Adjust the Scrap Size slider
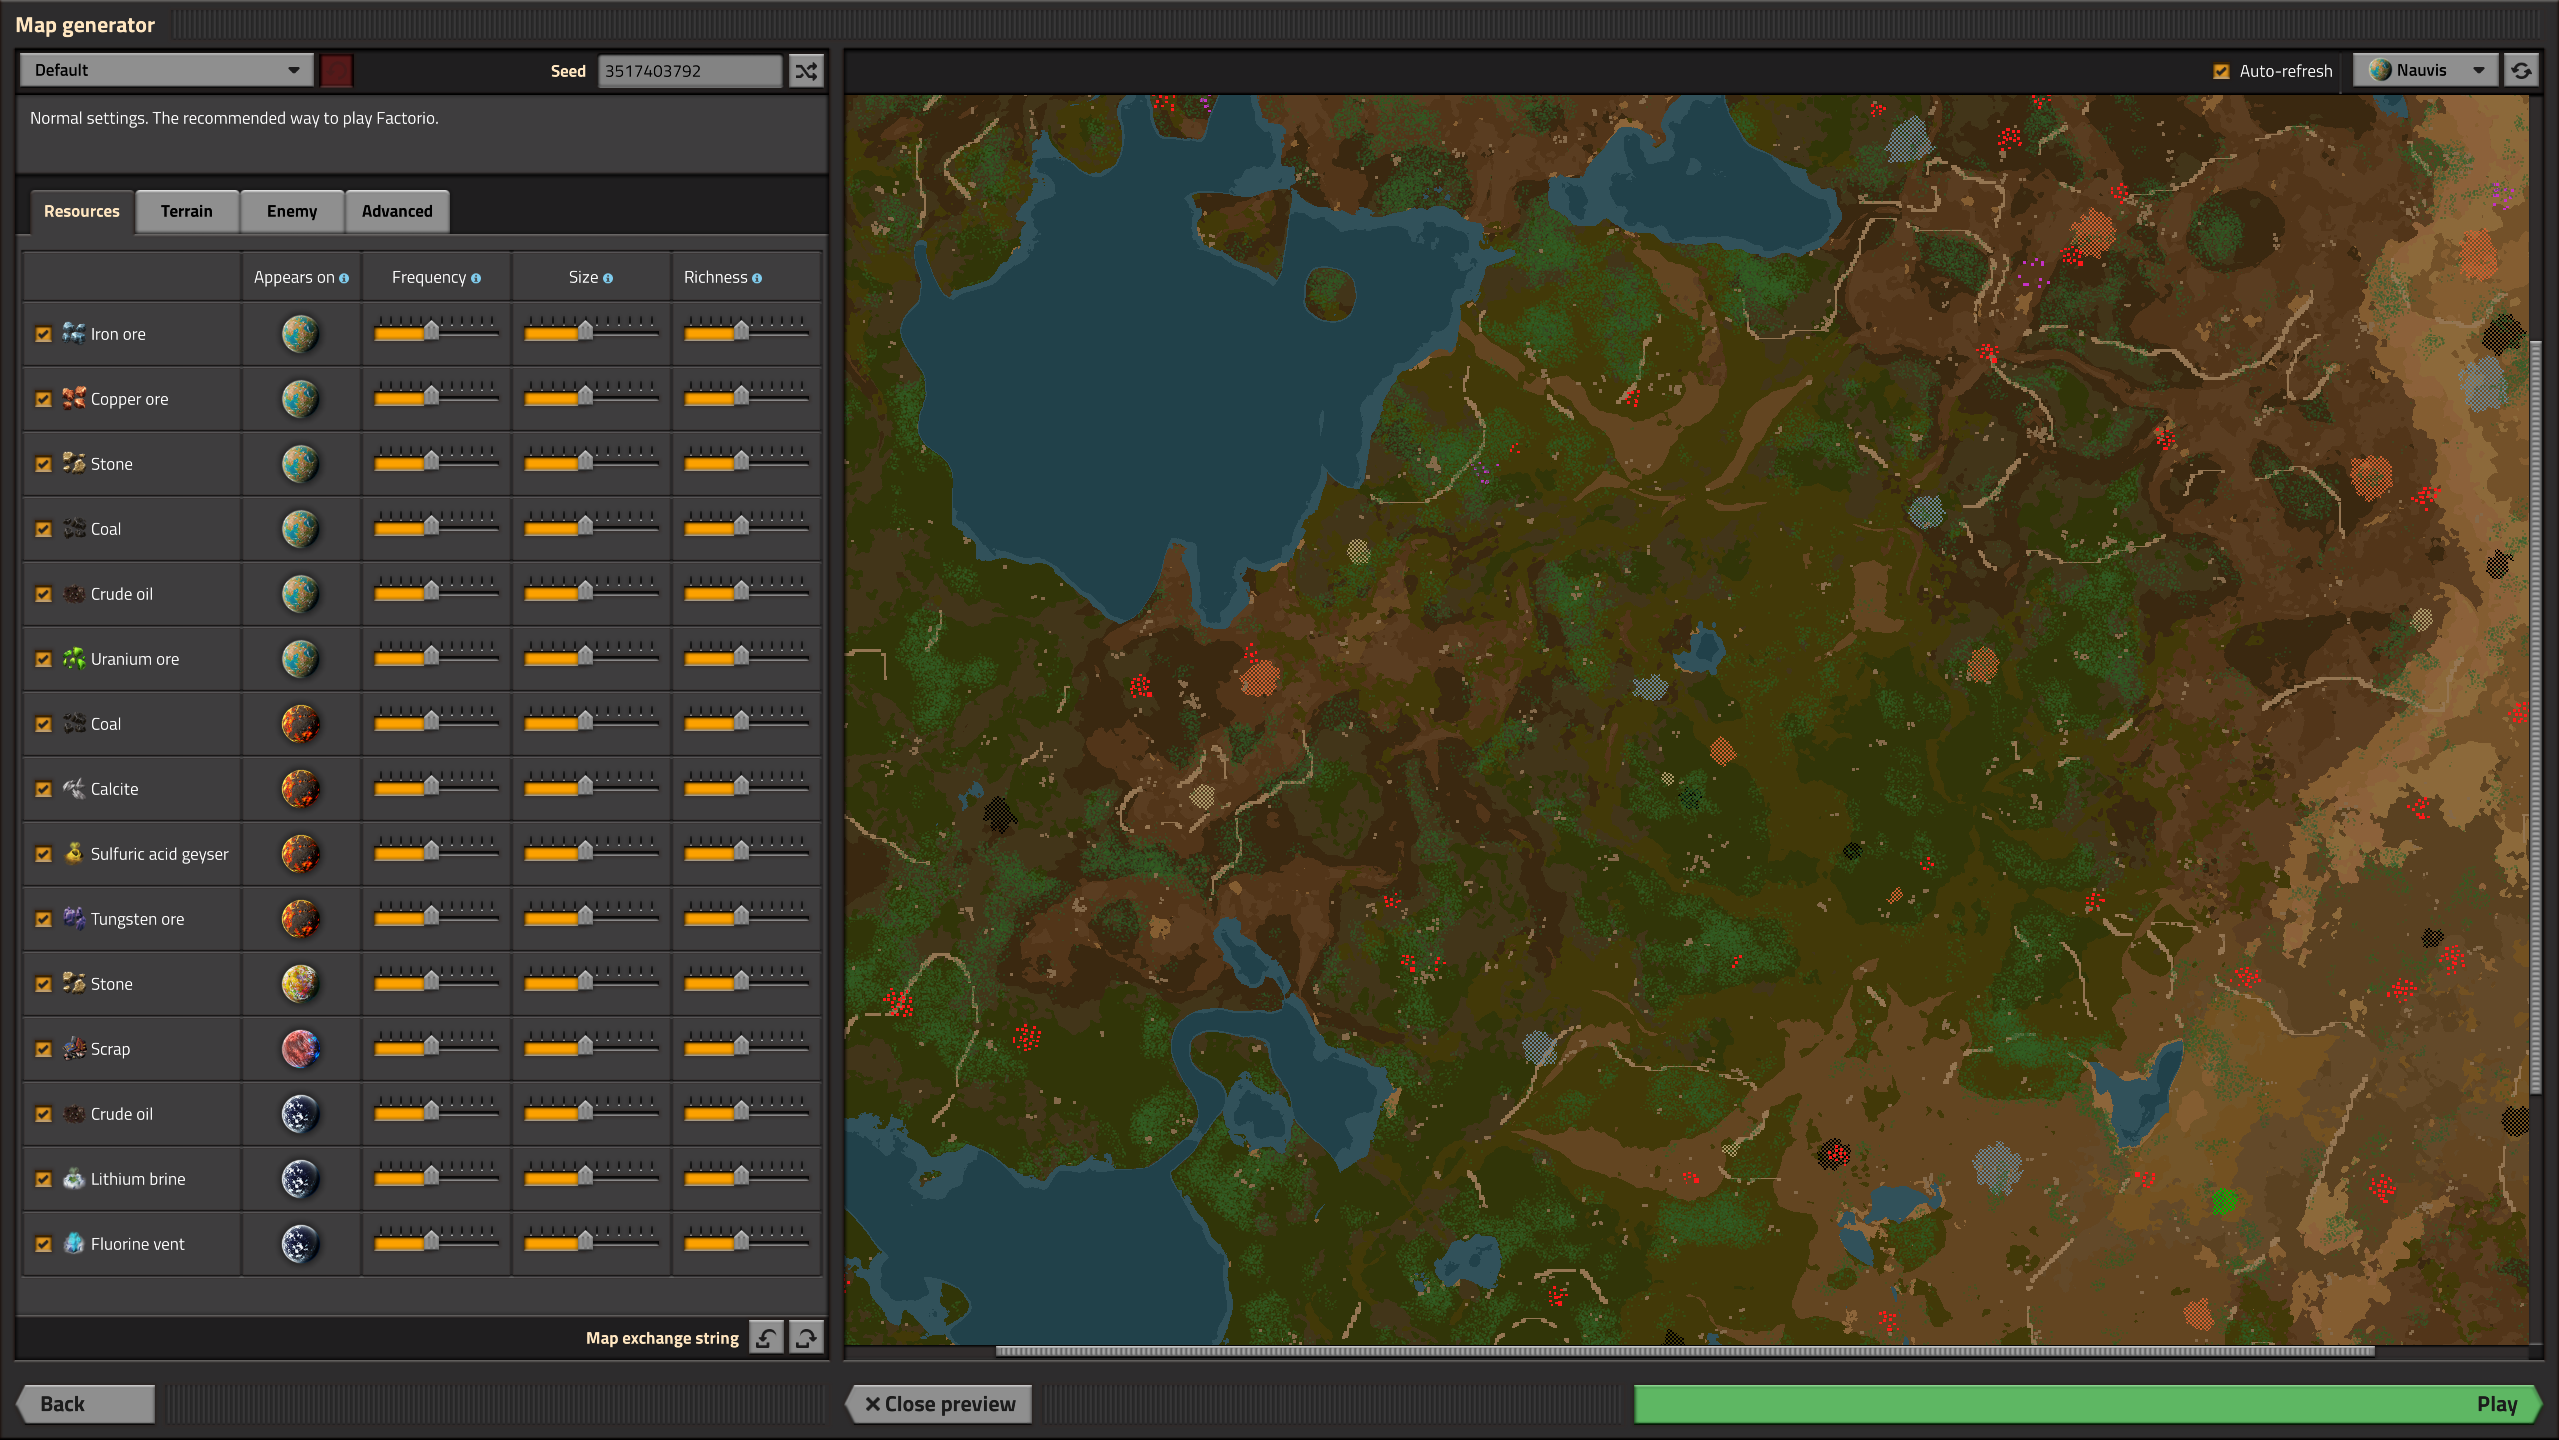The height and width of the screenshot is (1440, 2559). [x=590, y=1044]
